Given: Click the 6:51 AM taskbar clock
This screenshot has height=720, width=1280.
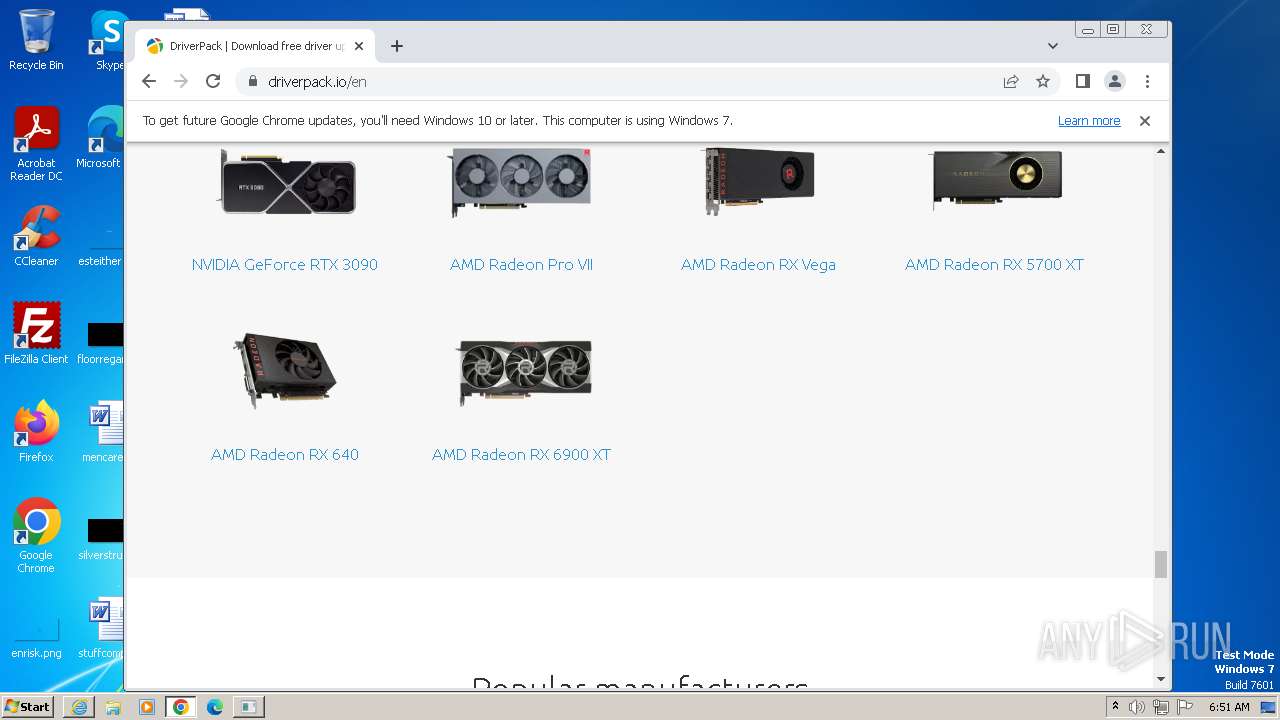Looking at the screenshot, I should point(1229,707).
